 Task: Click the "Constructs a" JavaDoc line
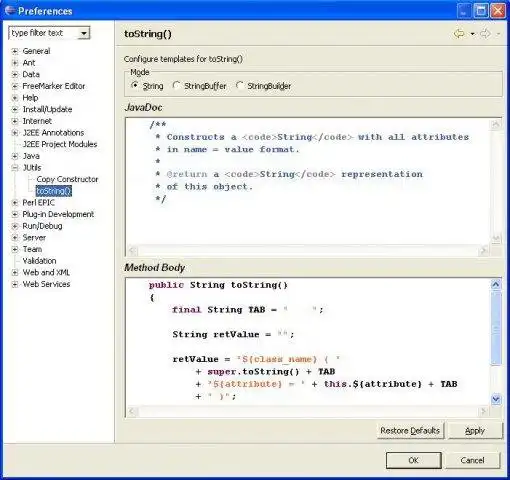pyautogui.click(x=312, y=137)
